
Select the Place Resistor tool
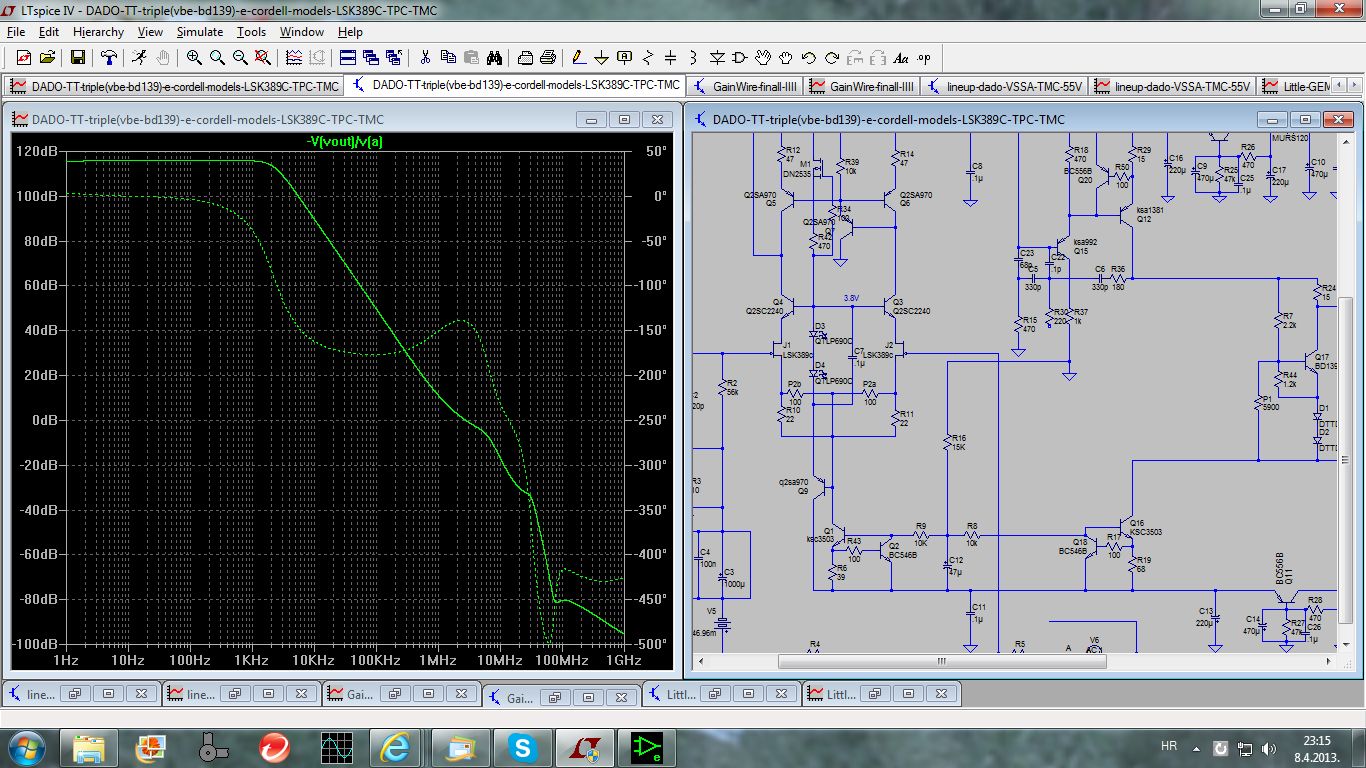point(648,58)
